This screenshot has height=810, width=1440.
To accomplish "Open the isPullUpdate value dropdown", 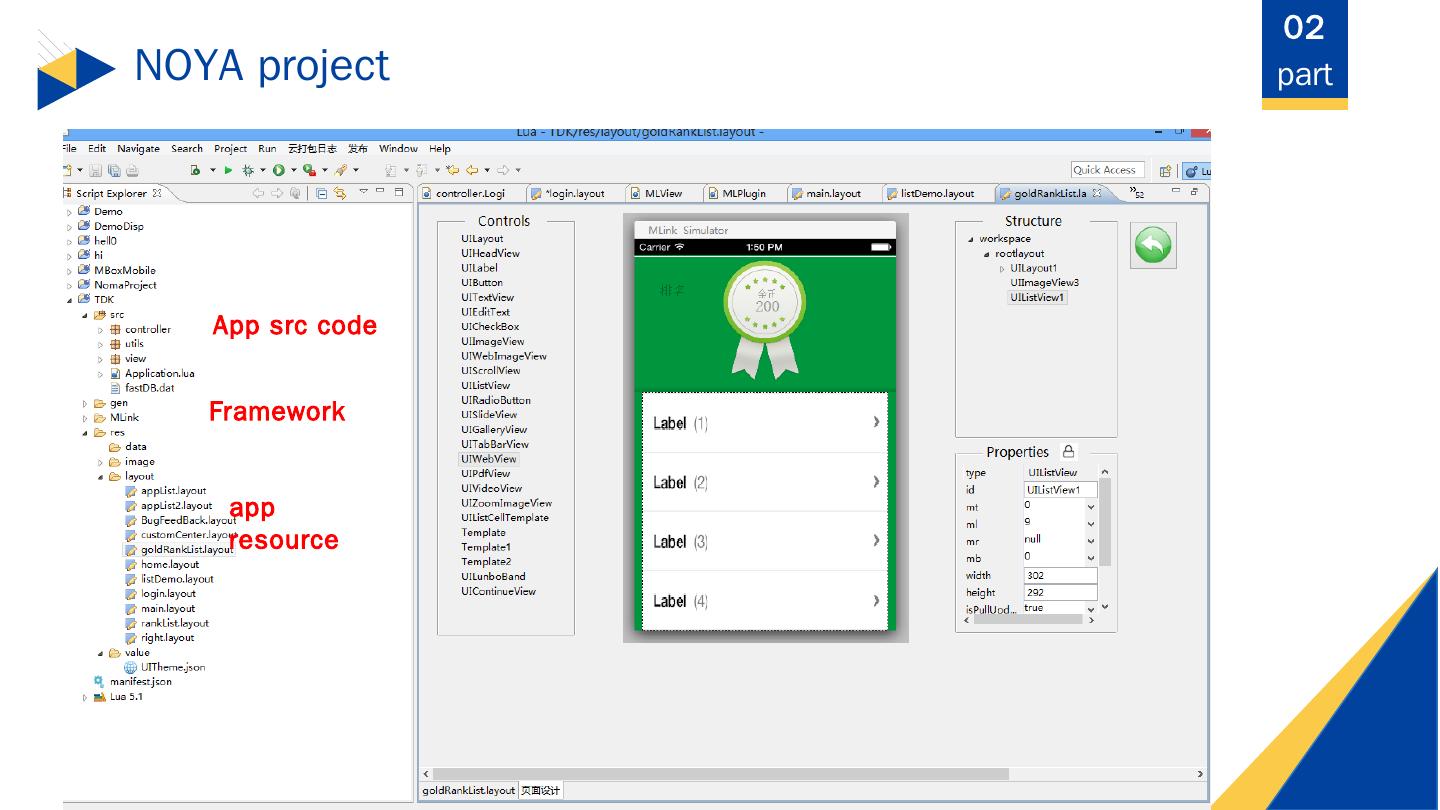I will pyautogui.click(x=1090, y=608).
